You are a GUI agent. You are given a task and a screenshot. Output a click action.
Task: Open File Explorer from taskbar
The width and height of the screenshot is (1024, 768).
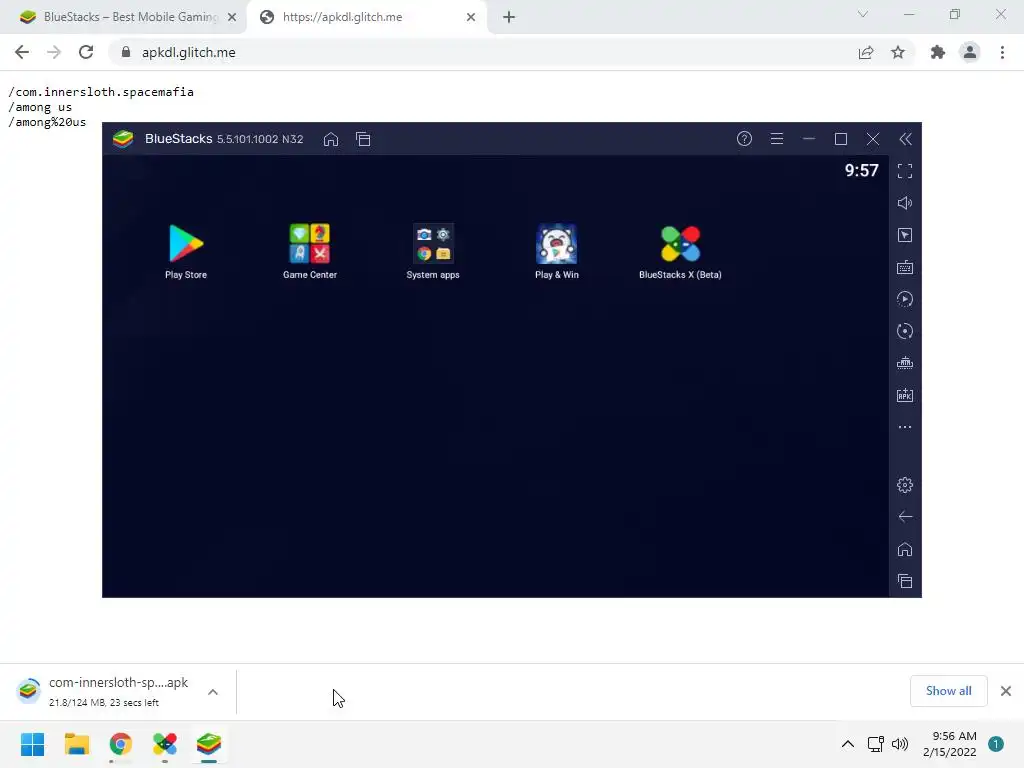(76, 744)
